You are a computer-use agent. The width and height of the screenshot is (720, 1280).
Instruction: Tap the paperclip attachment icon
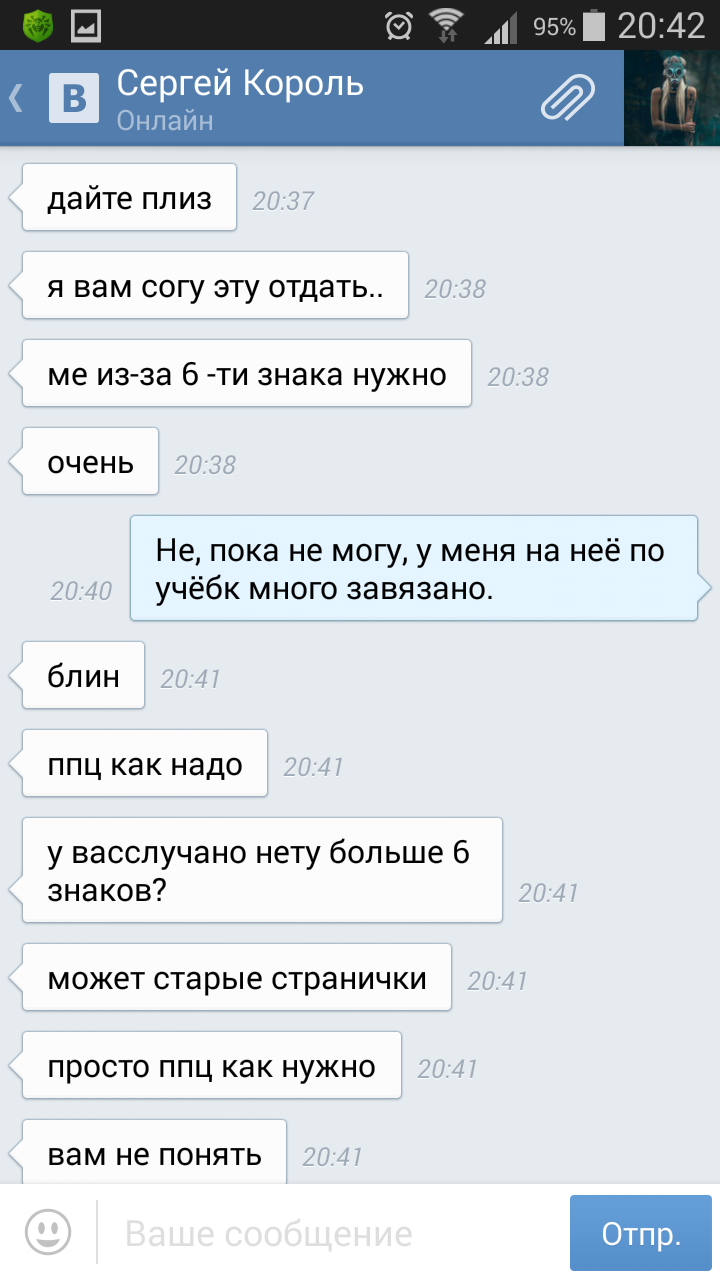coord(568,98)
